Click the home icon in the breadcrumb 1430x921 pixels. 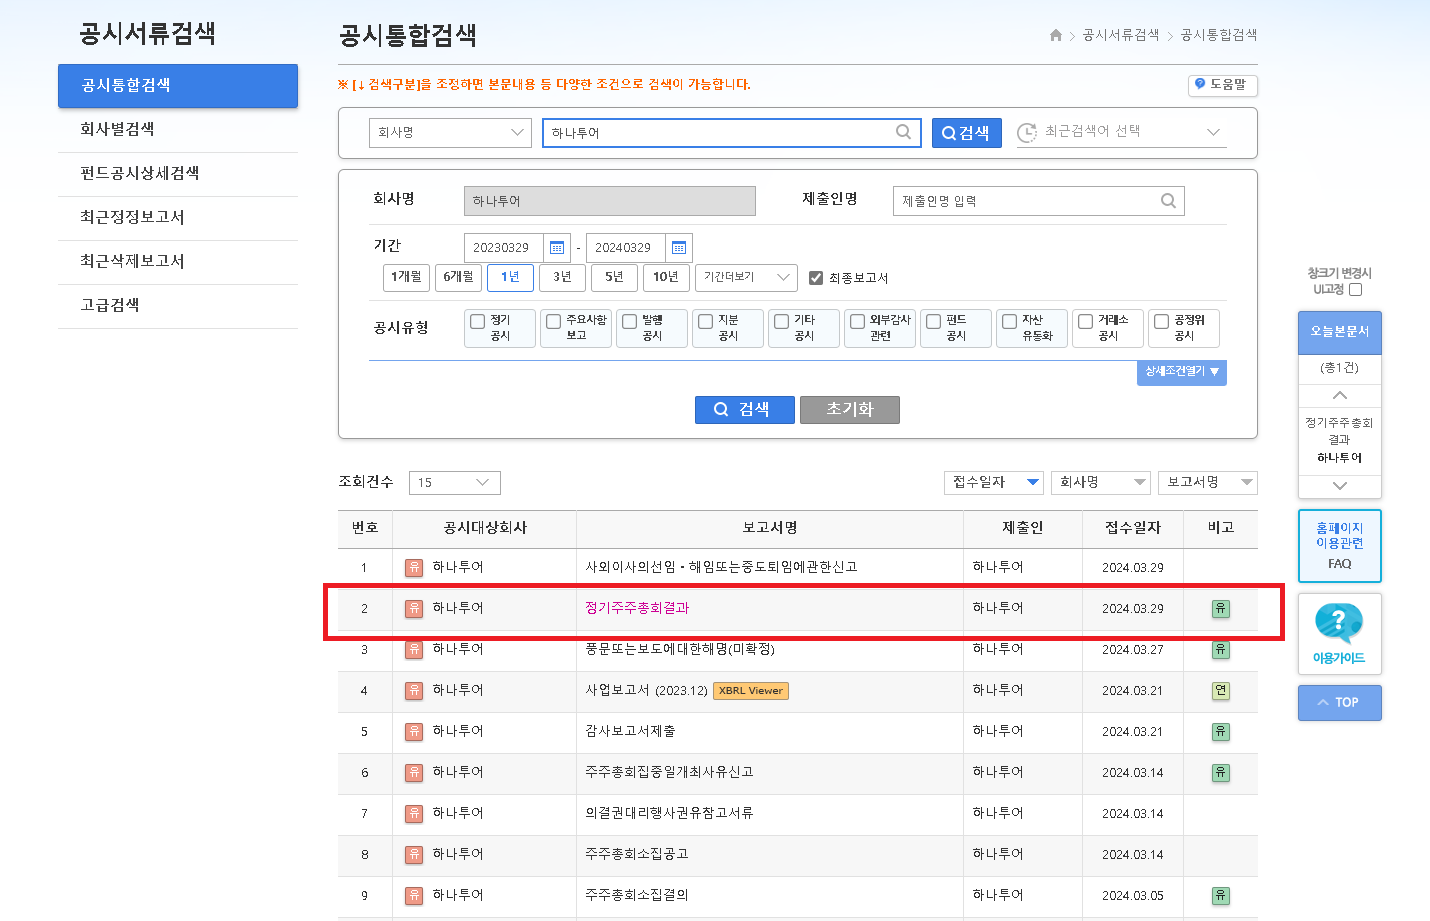click(x=1056, y=35)
